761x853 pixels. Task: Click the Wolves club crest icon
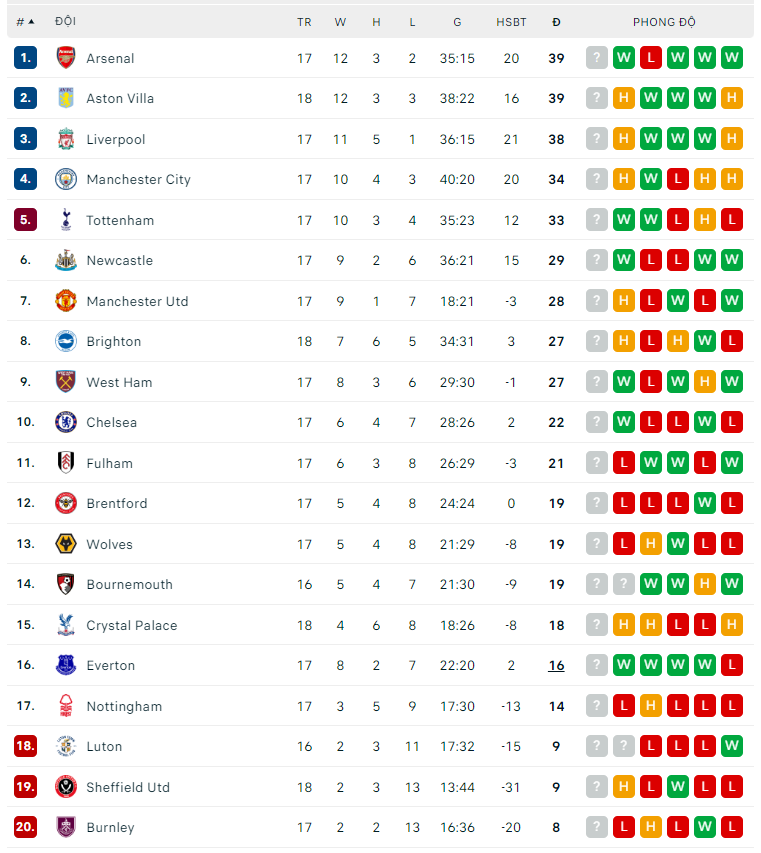65,544
